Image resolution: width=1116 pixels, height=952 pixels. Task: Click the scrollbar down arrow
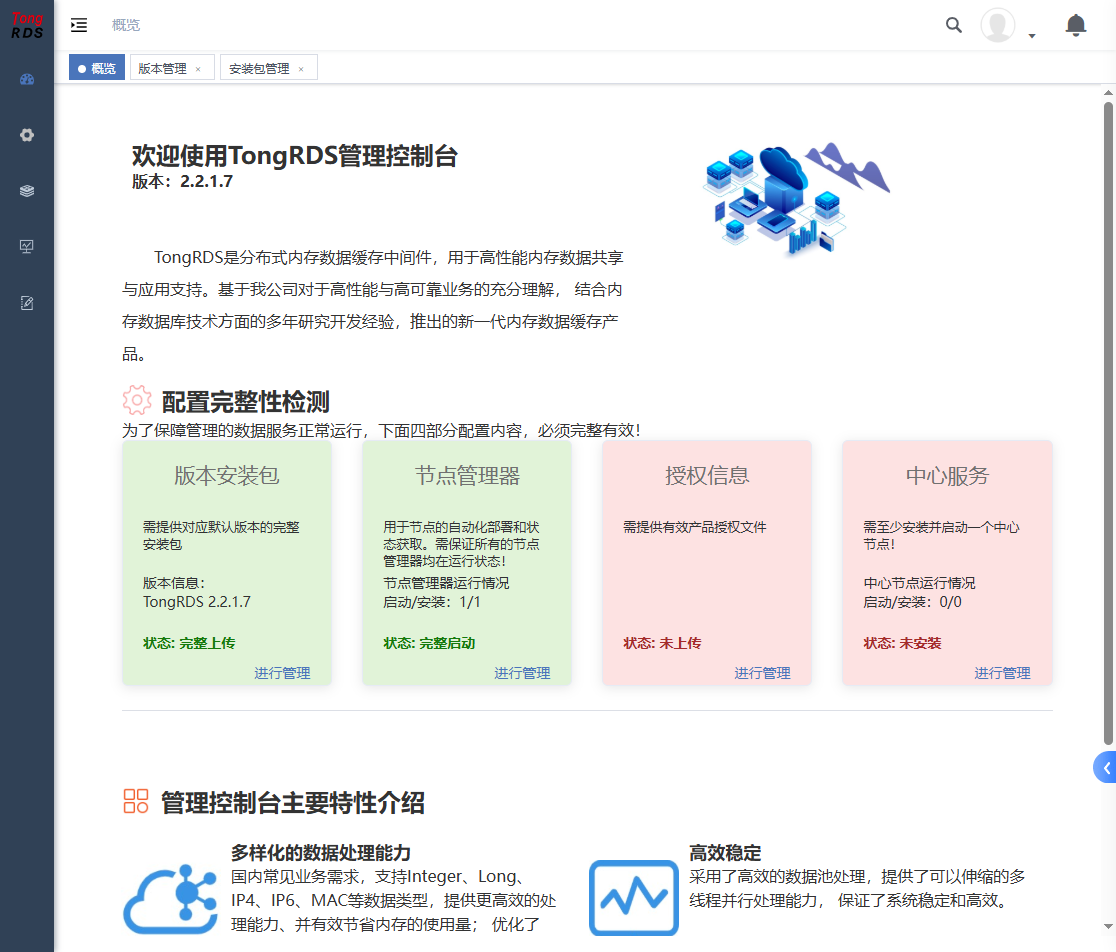1108,926
